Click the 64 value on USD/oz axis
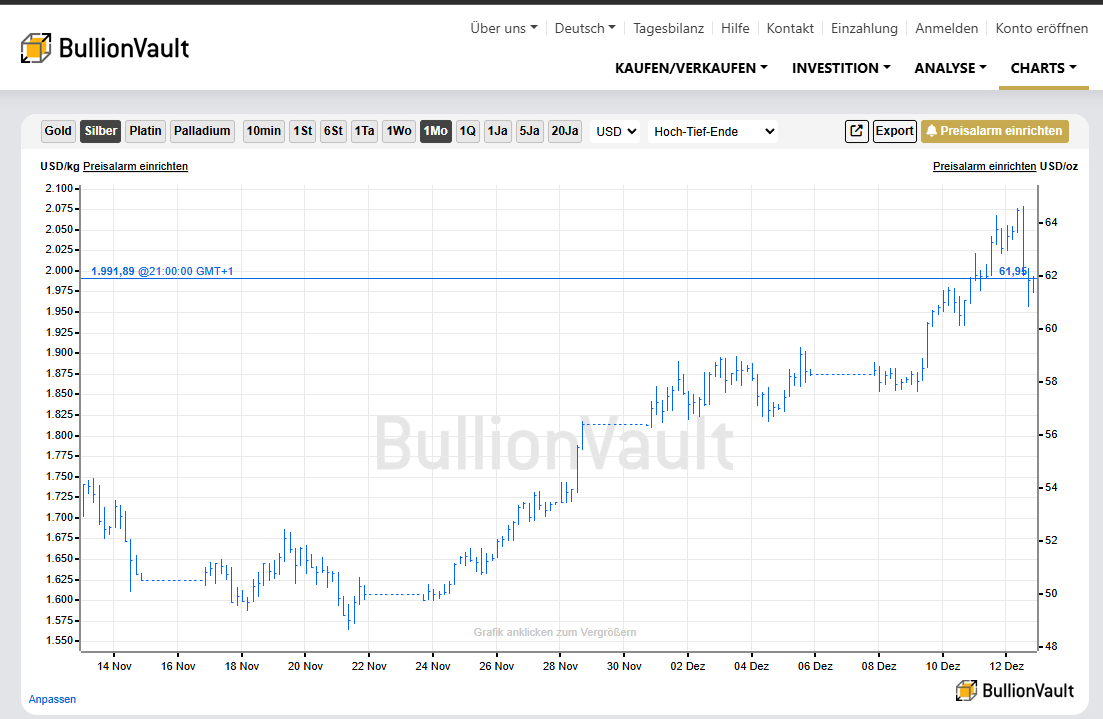1103x719 pixels. point(1051,222)
